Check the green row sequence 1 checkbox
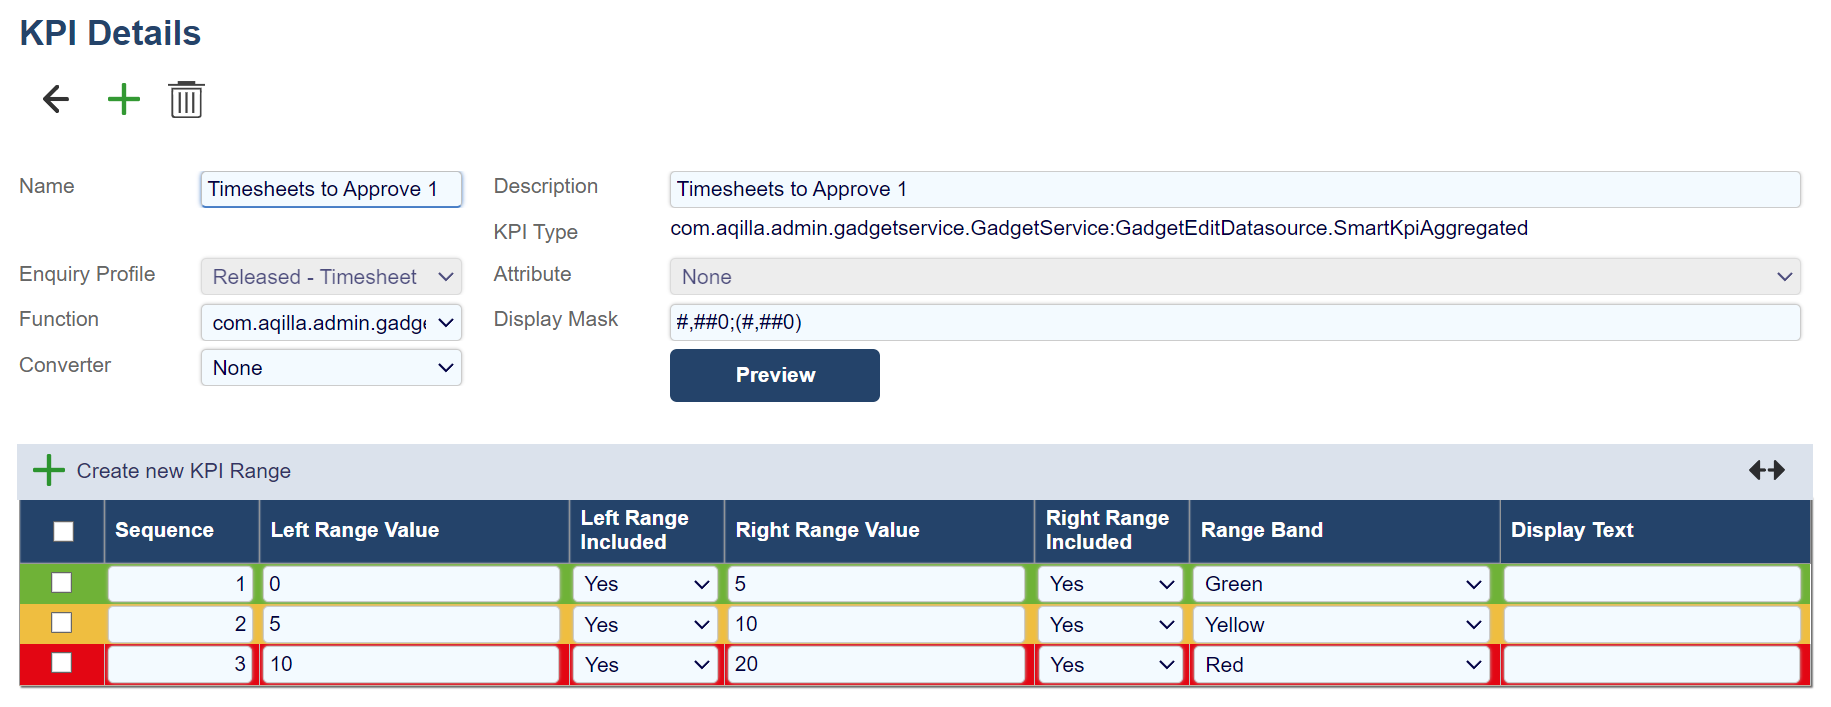This screenshot has height=707, width=1831. tap(62, 583)
